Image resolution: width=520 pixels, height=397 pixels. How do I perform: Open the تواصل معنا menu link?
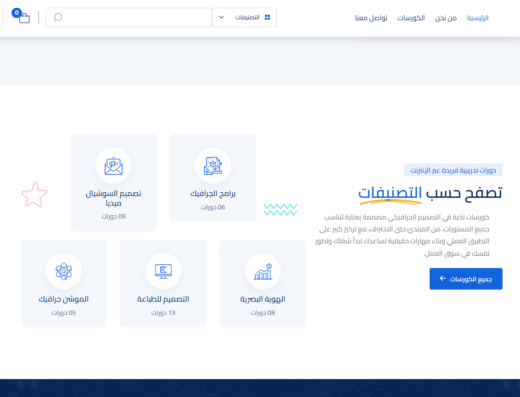click(x=371, y=18)
